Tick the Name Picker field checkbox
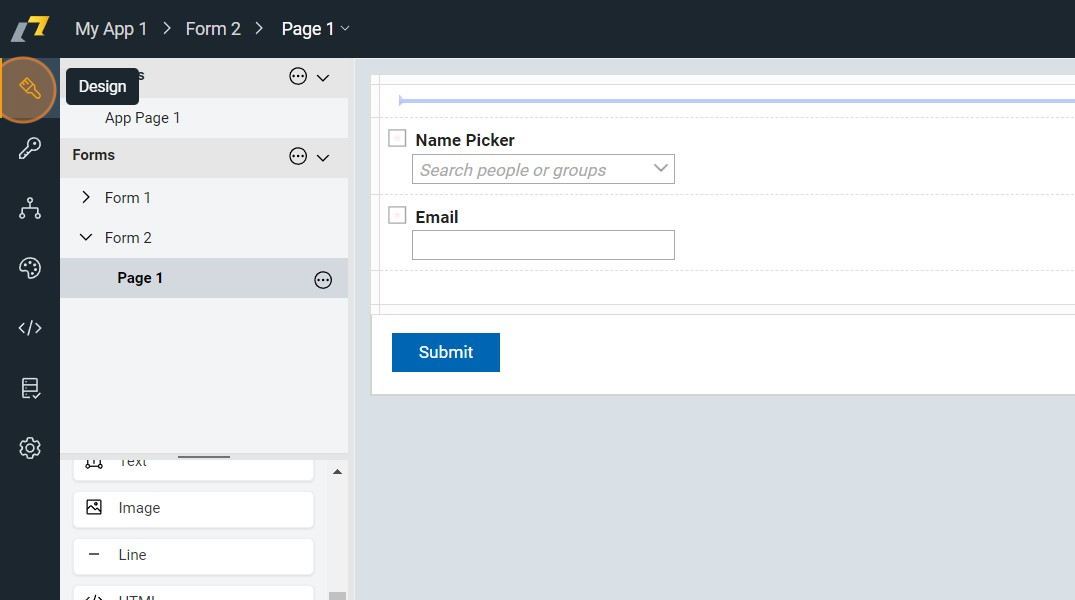The width and height of the screenshot is (1075, 600). coord(397,139)
